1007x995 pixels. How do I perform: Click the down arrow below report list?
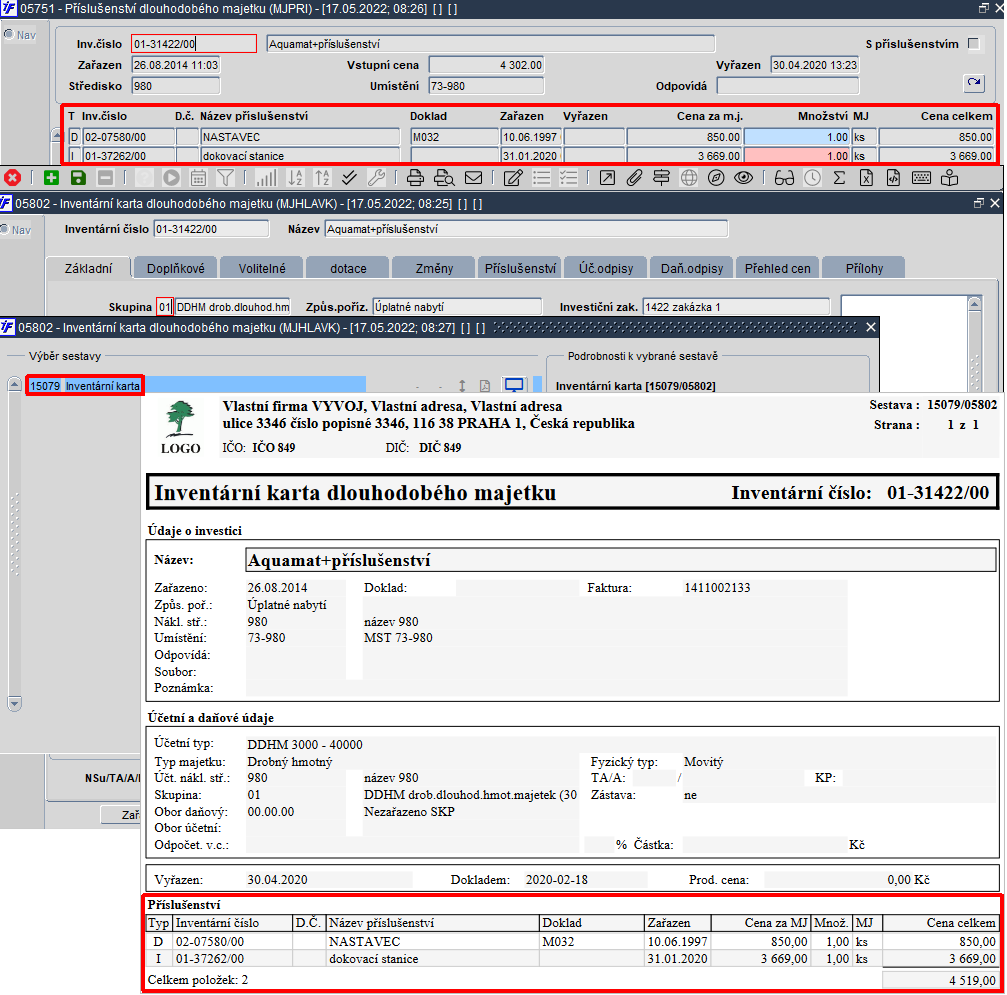point(14,704)
